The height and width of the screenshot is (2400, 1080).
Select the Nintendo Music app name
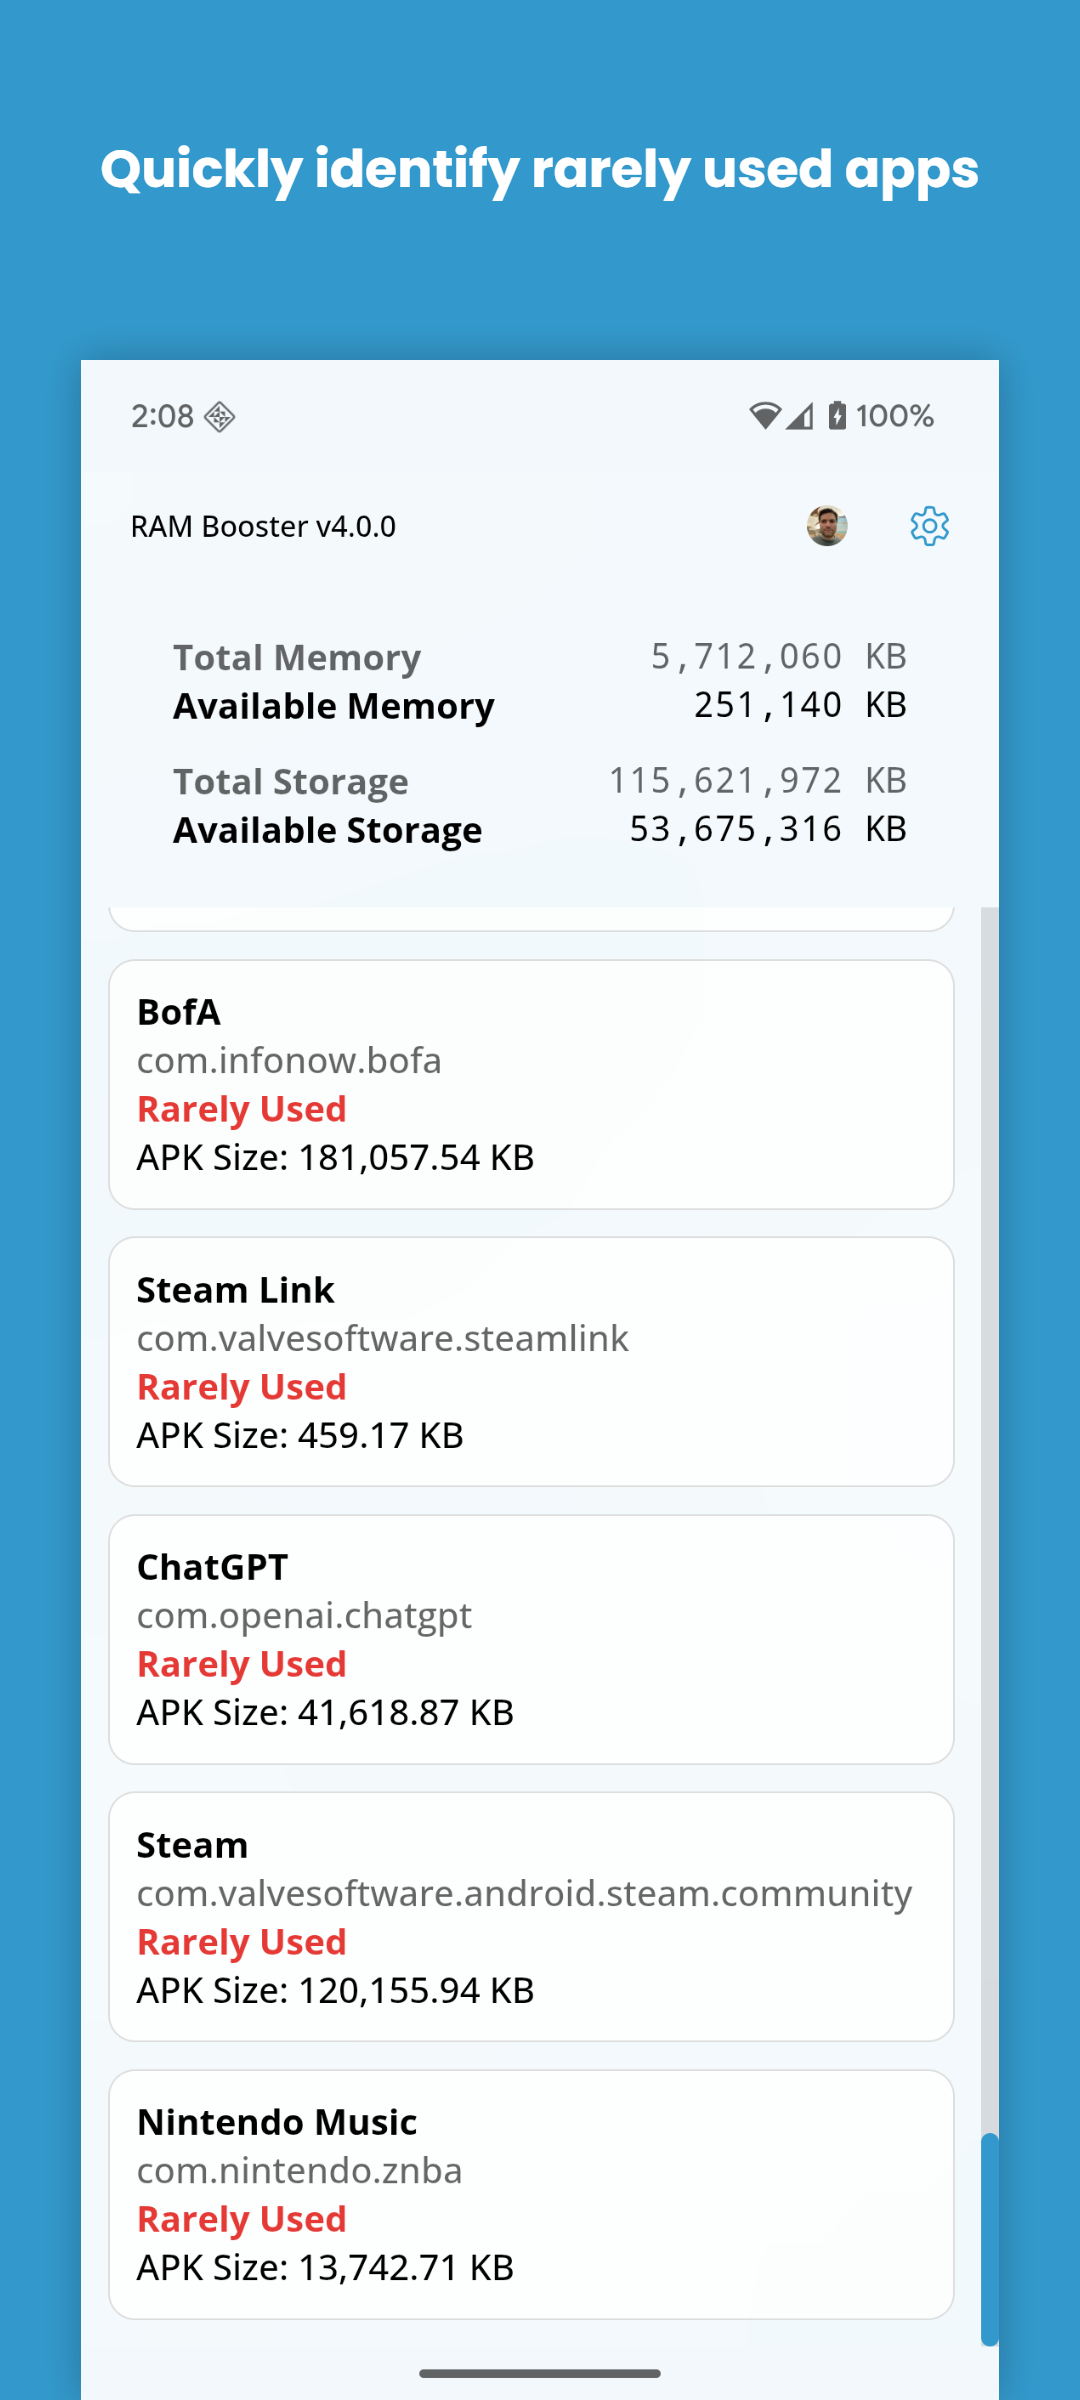[277, 2122]
